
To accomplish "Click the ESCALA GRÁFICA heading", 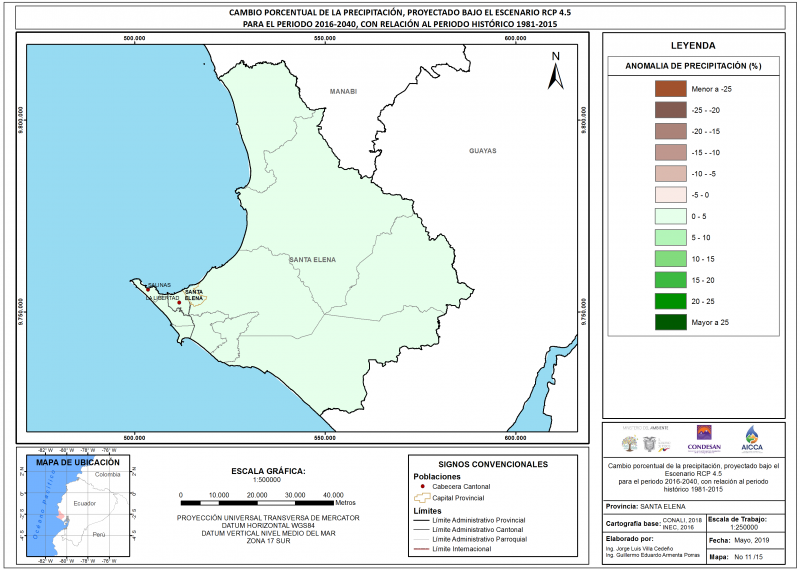I will click(x=268, y=471).
